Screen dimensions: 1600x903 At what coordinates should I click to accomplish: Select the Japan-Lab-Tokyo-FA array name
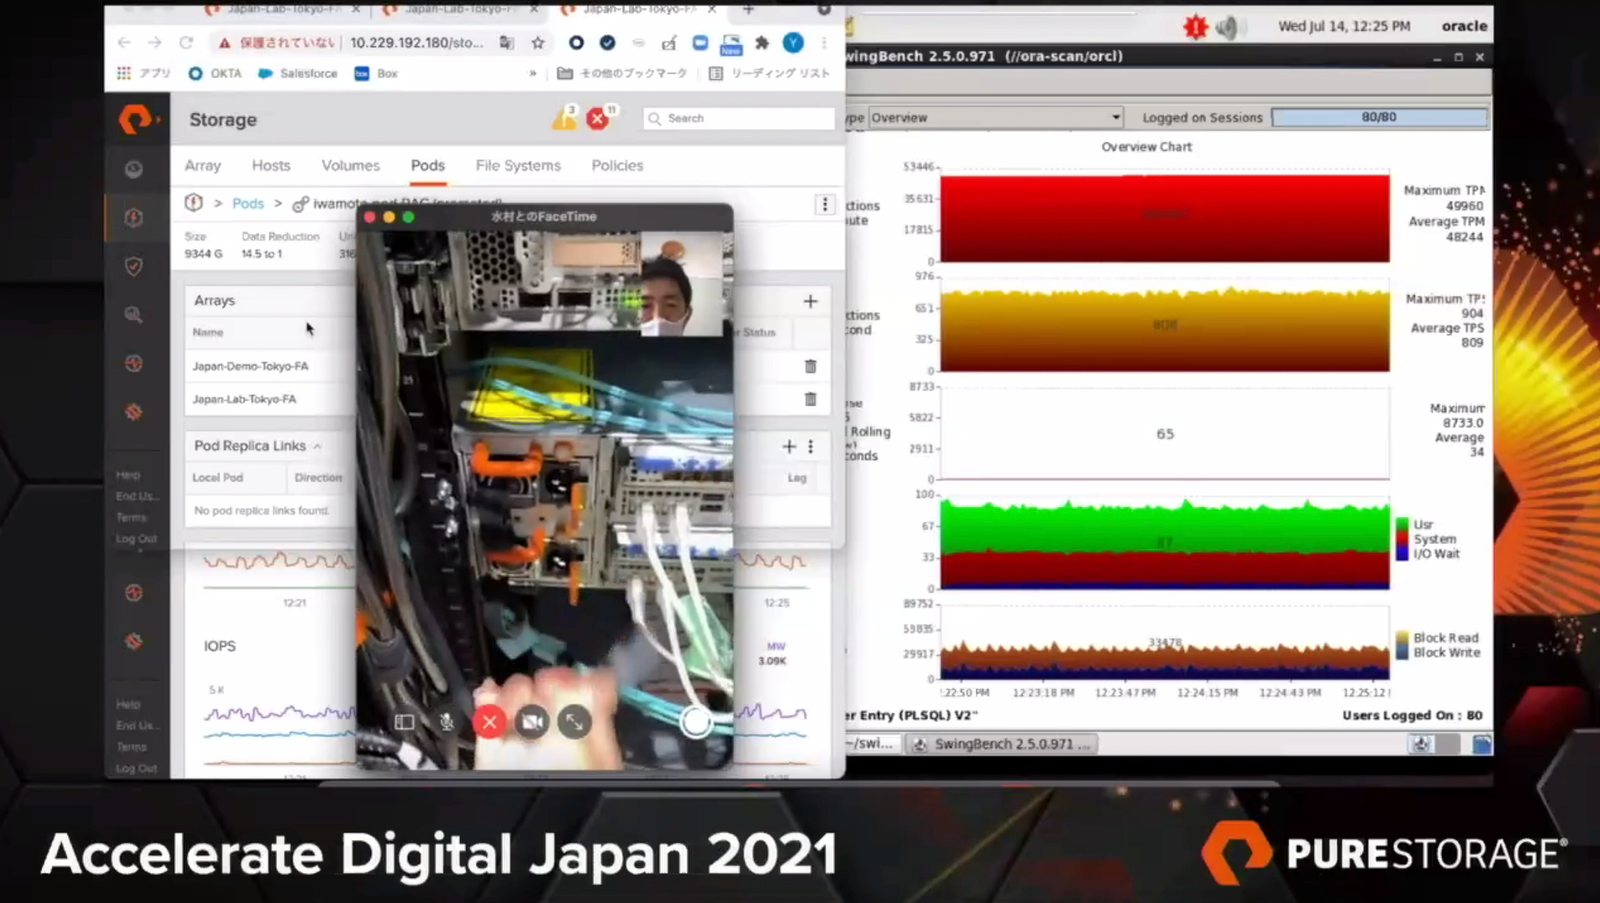pos(244,399)
